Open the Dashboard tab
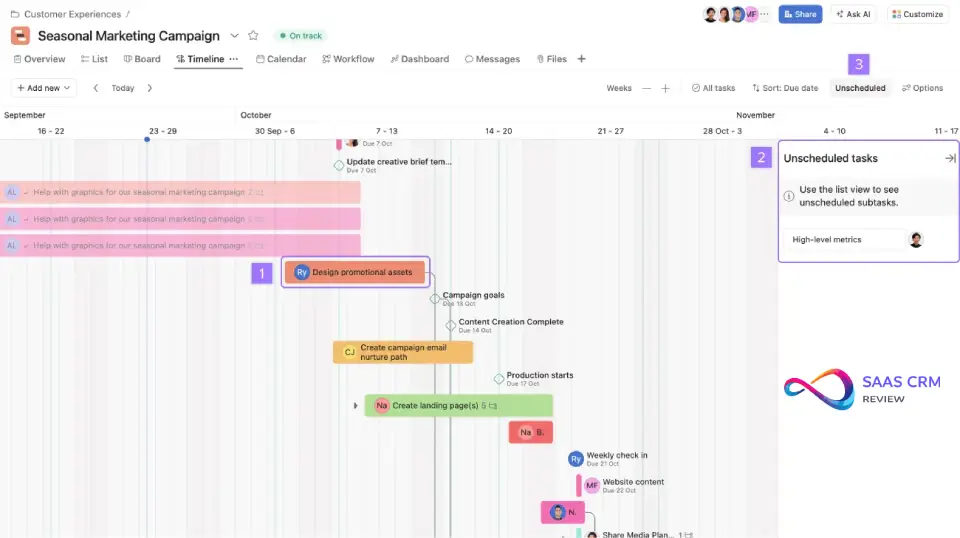 420,59
